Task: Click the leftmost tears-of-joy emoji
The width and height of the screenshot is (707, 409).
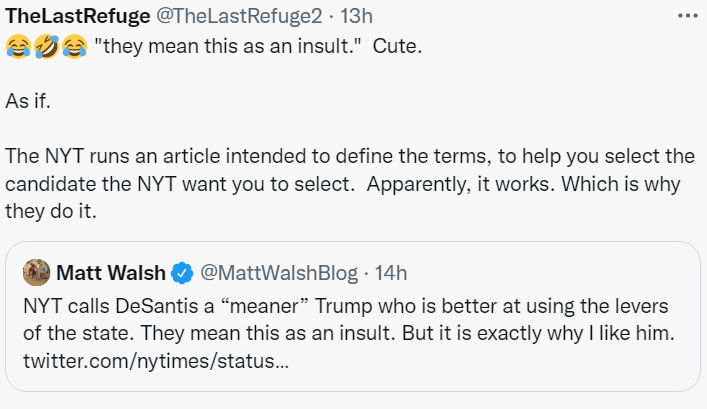Action: tap(17, 46)
